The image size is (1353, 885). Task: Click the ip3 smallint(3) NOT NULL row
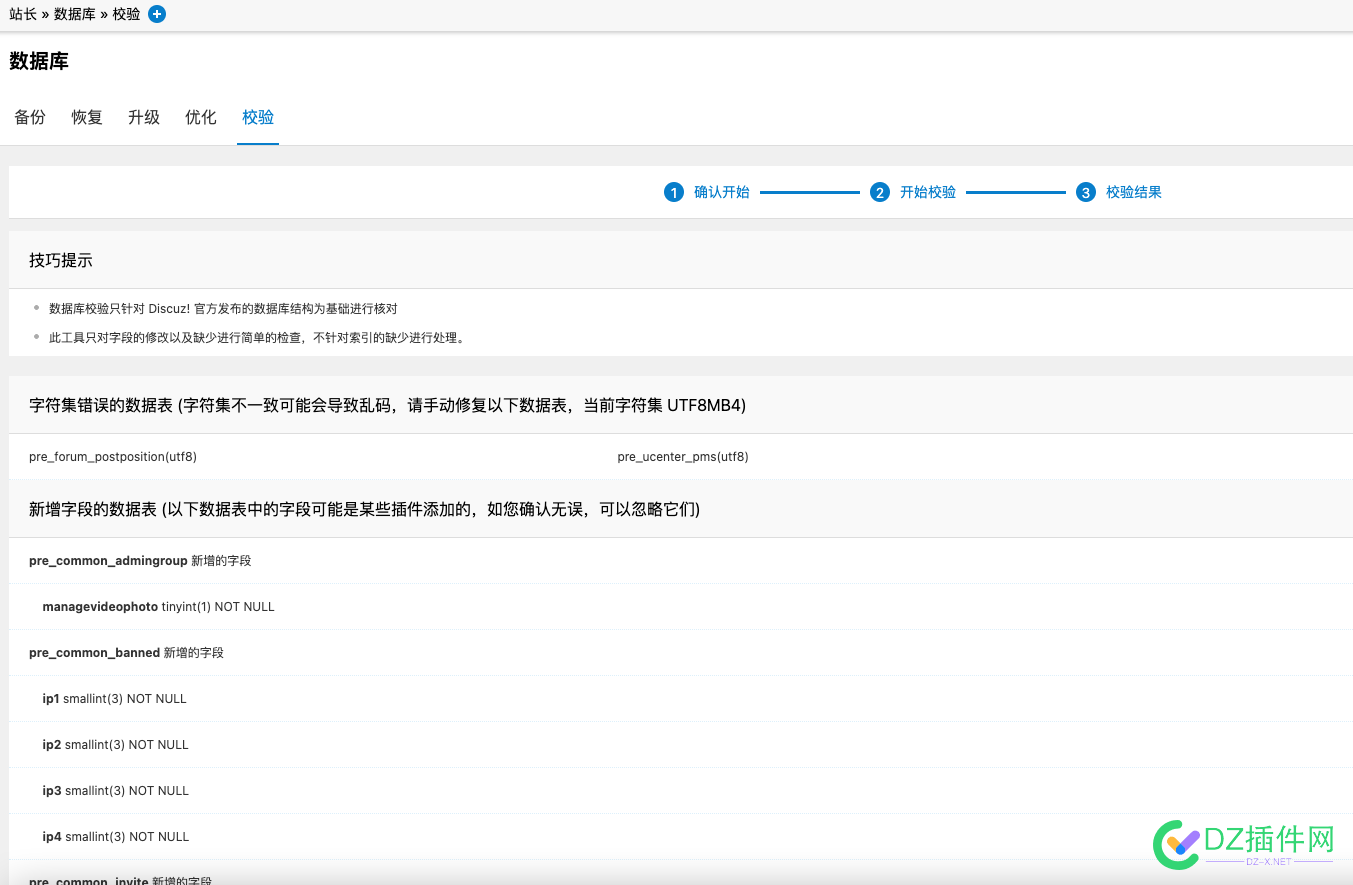pyautogui.click(x=681, y=791)
